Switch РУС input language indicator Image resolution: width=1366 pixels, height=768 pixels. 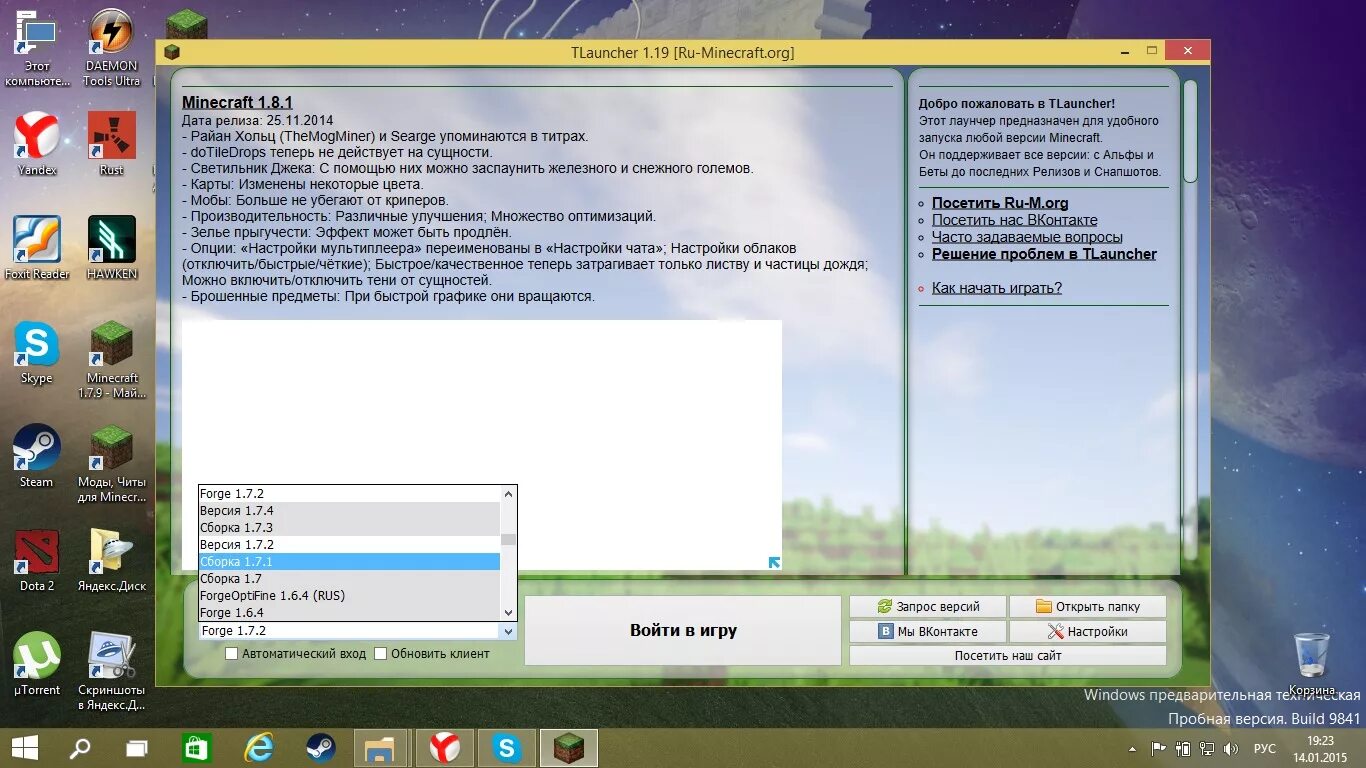pyautogui.click(x=1264, y=748)
